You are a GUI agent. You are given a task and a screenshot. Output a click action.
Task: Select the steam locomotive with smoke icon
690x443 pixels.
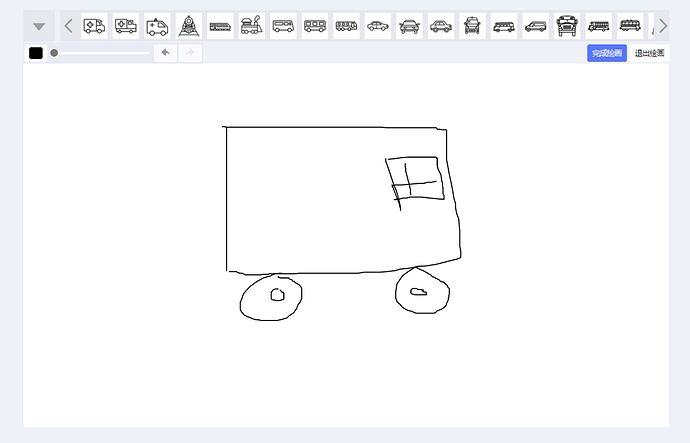252,26
